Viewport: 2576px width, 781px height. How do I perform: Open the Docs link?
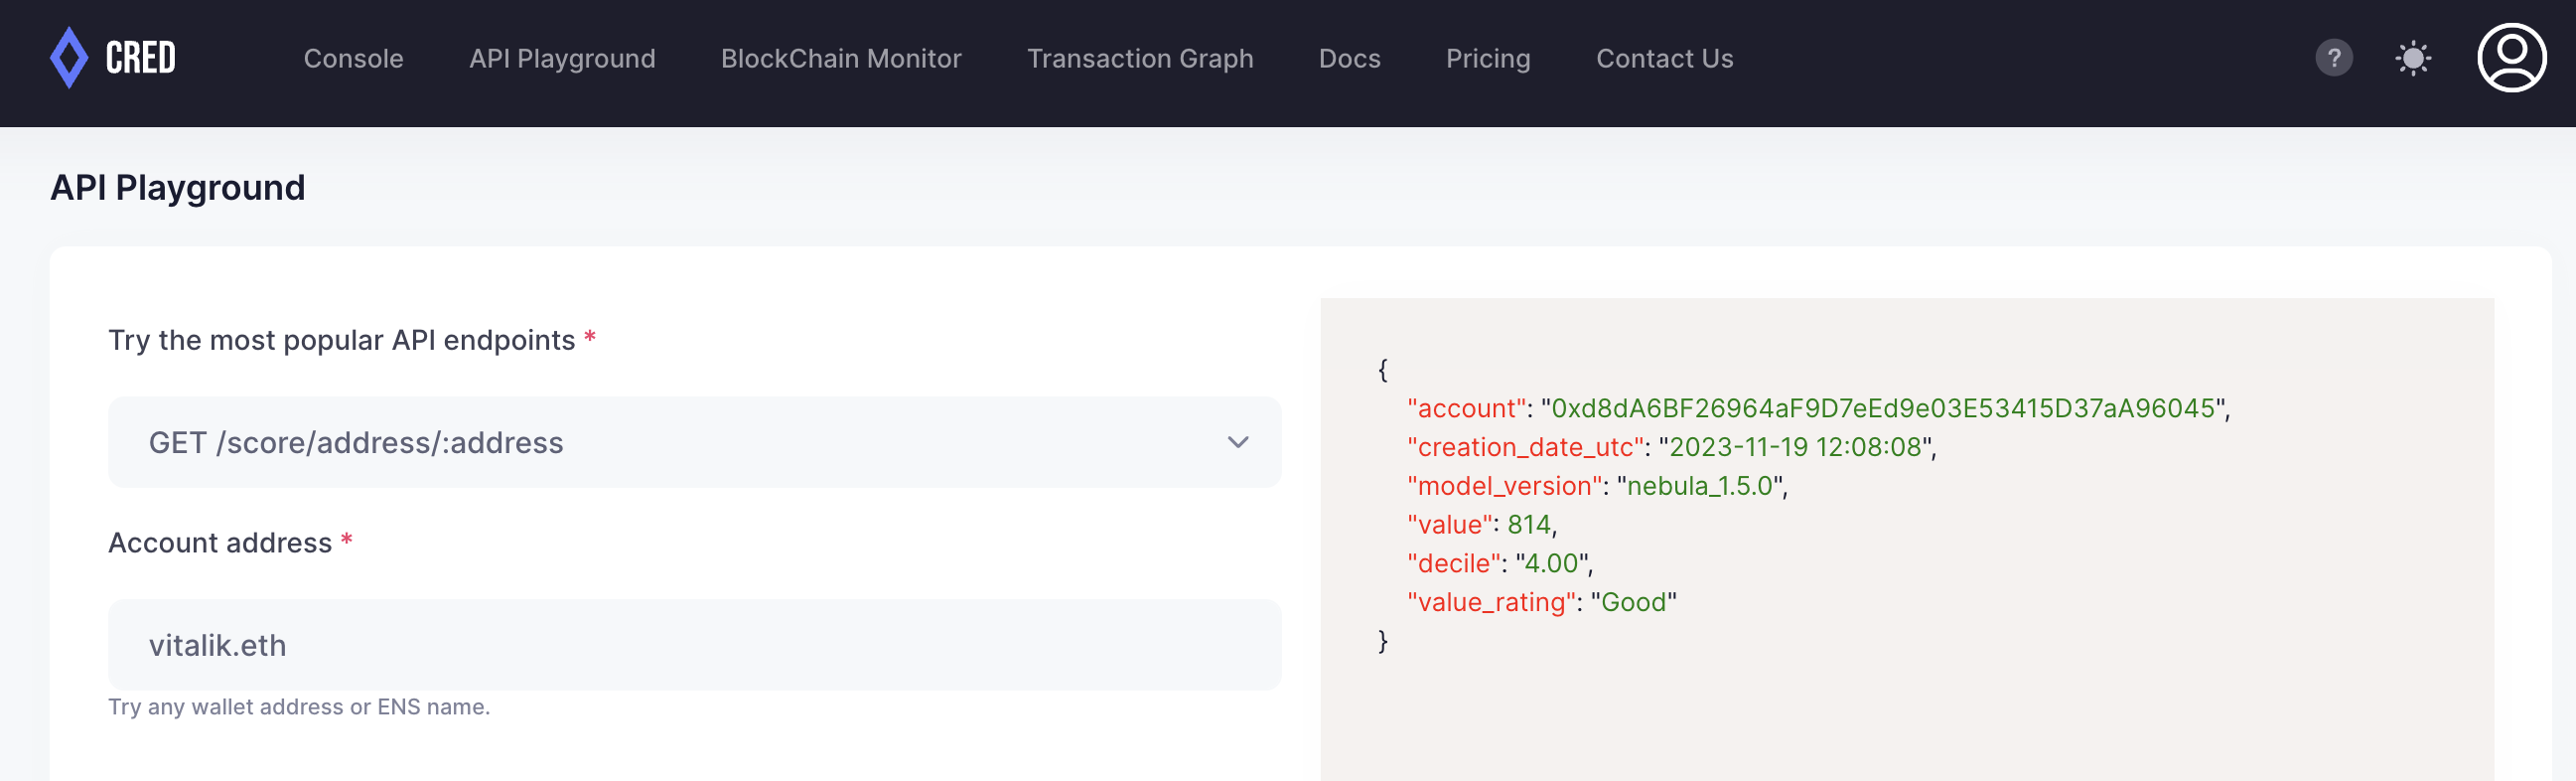pos(1349,59)
